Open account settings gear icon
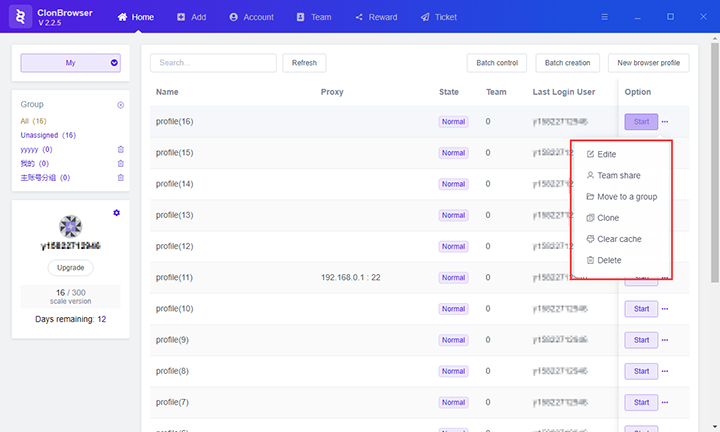The height and width of the screenshot is (432, 720). click(x=117, y=213)
